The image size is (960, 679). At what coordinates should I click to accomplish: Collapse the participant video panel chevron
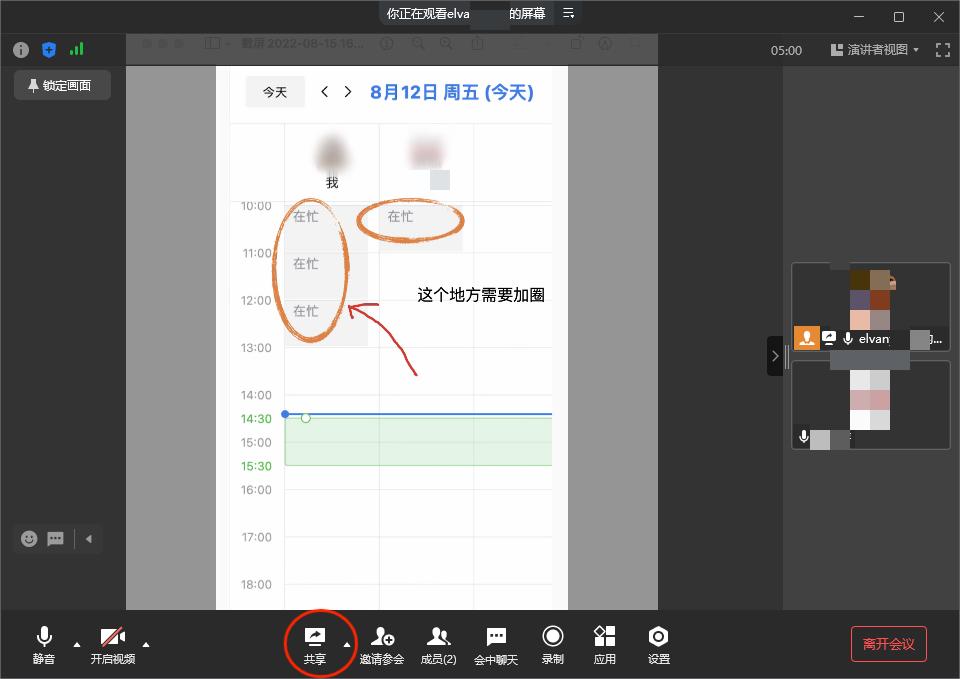pyautogui.click(x=776, y=355)
